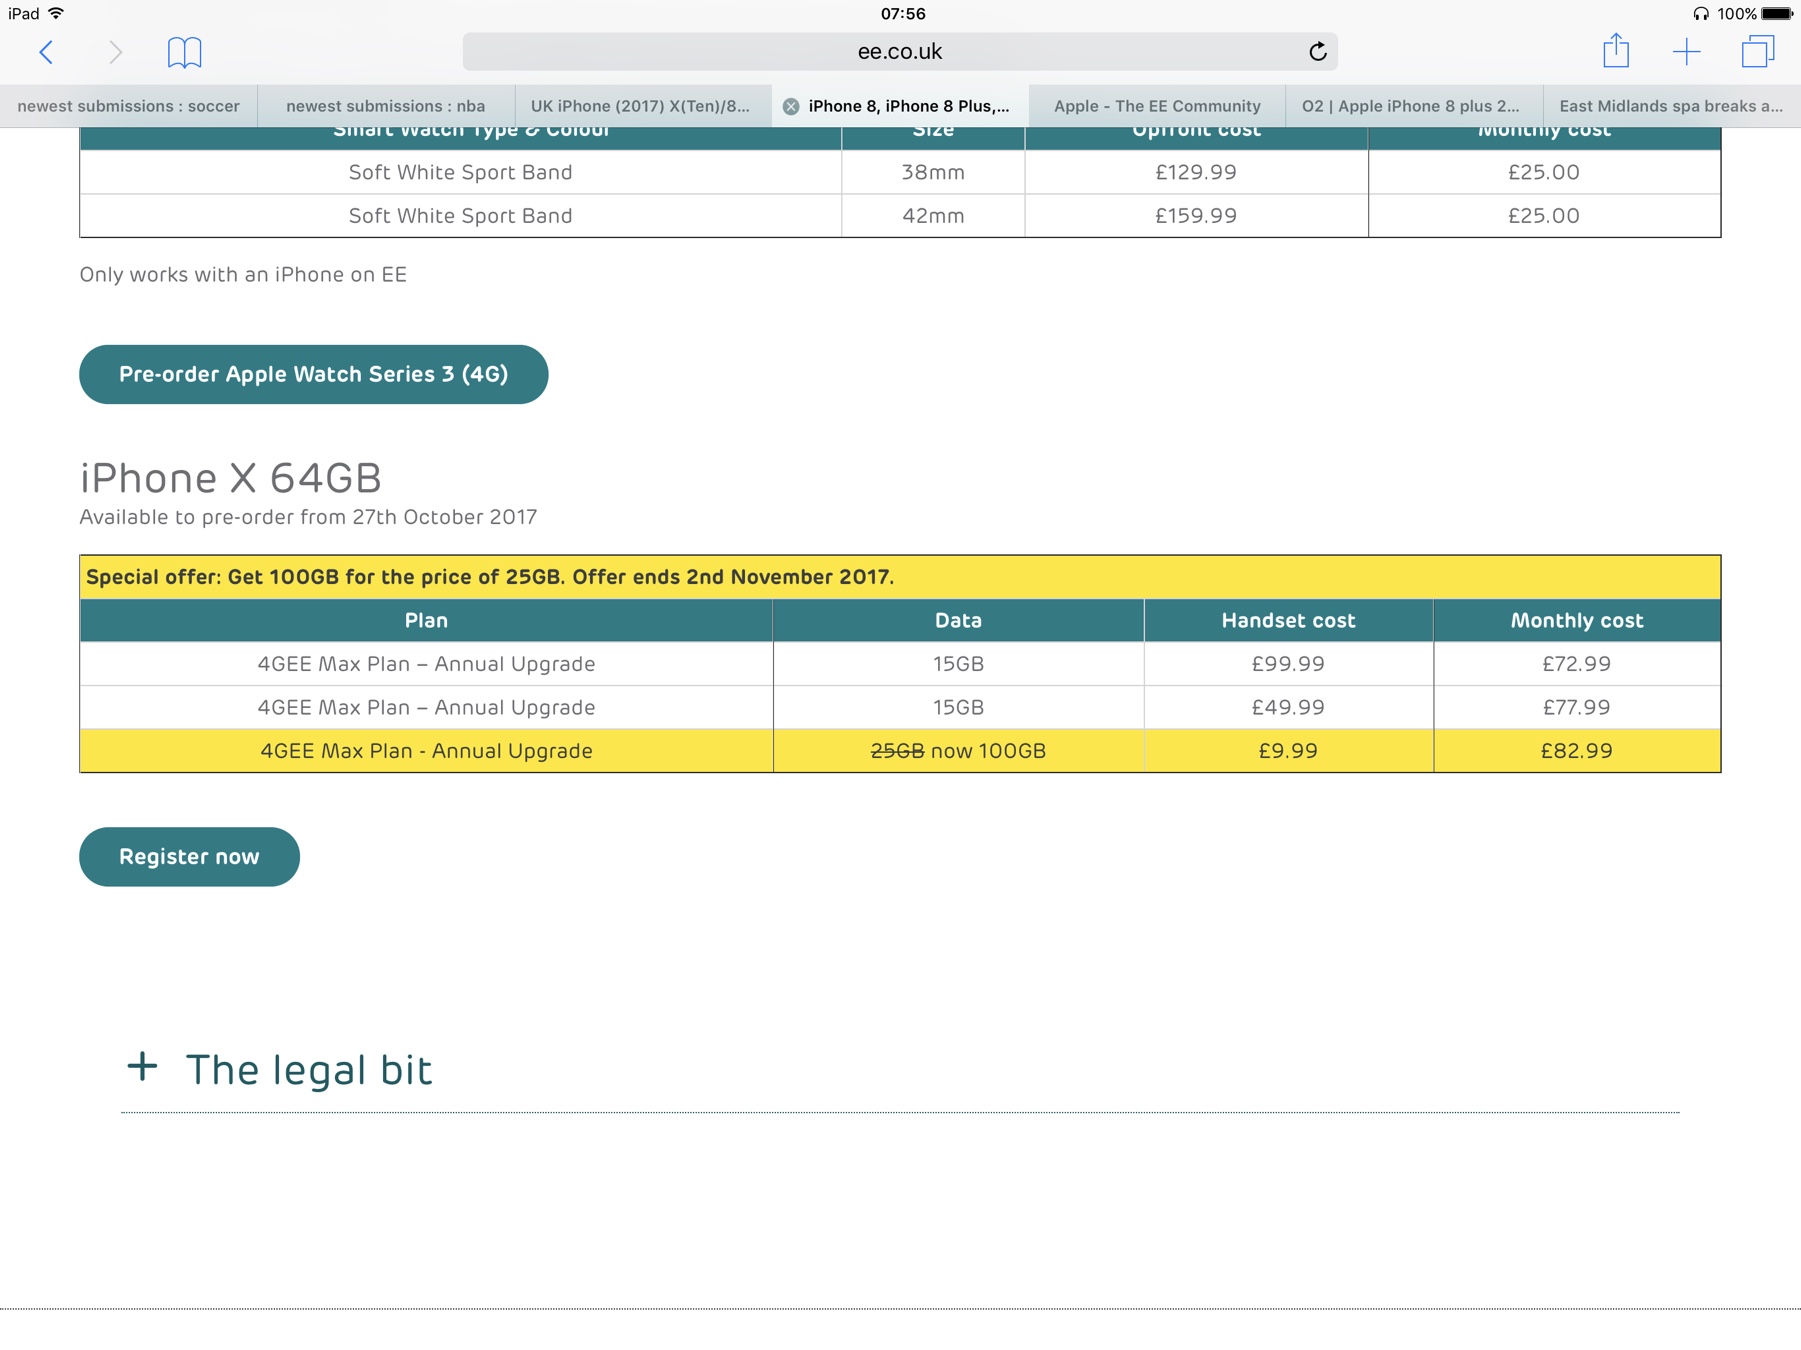Click the Handset cost column header

coord(1288,620)
